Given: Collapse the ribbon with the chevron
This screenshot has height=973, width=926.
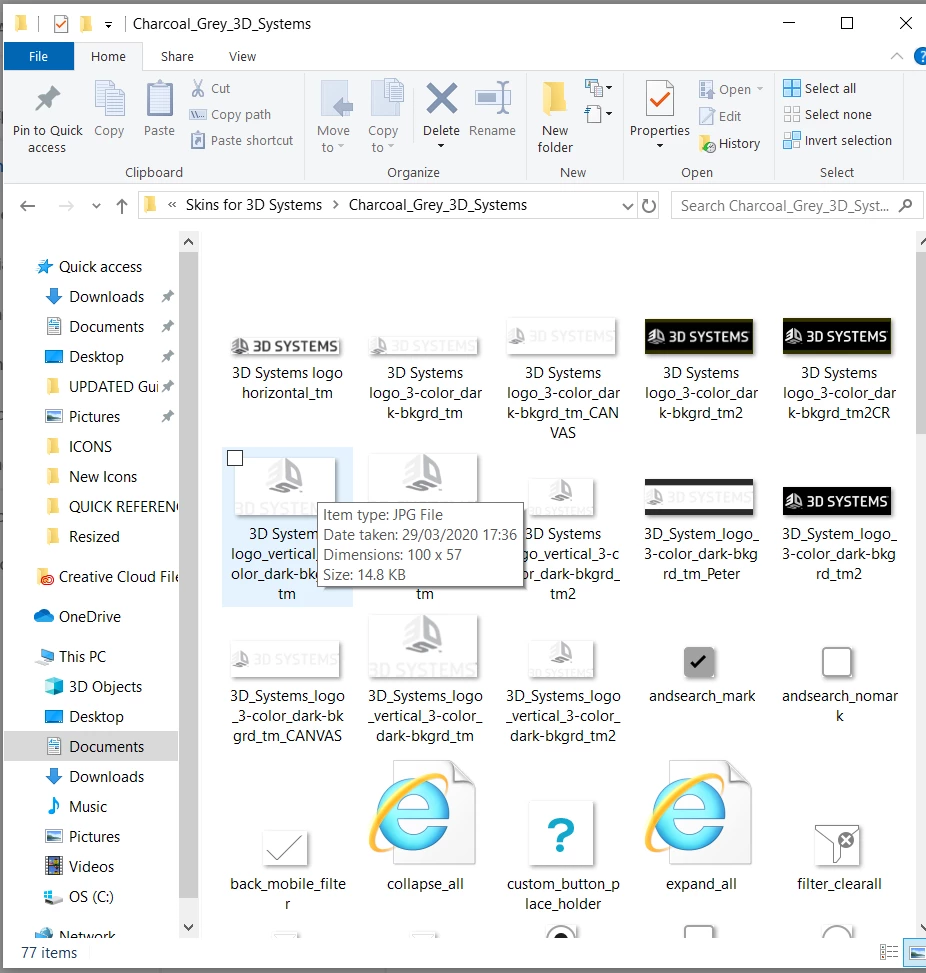Looking at the screenshot, I should pos(896,56).
